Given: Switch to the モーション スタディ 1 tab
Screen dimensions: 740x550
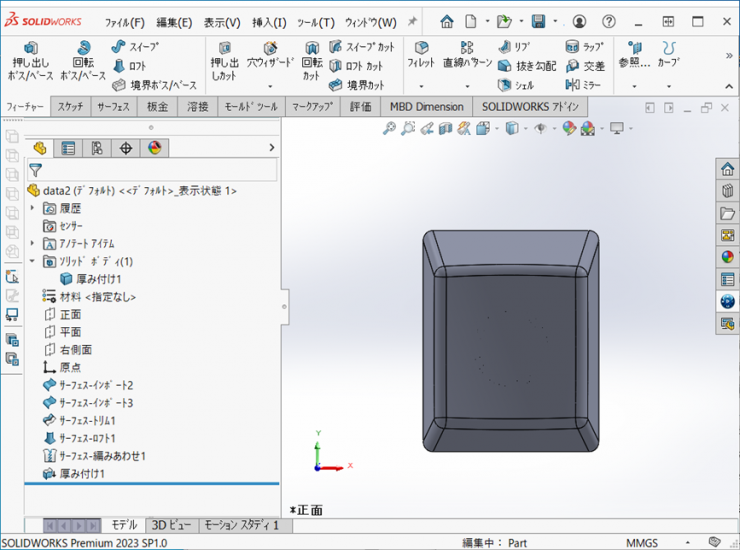Looking at the screenshot, I should pos(241,525).
